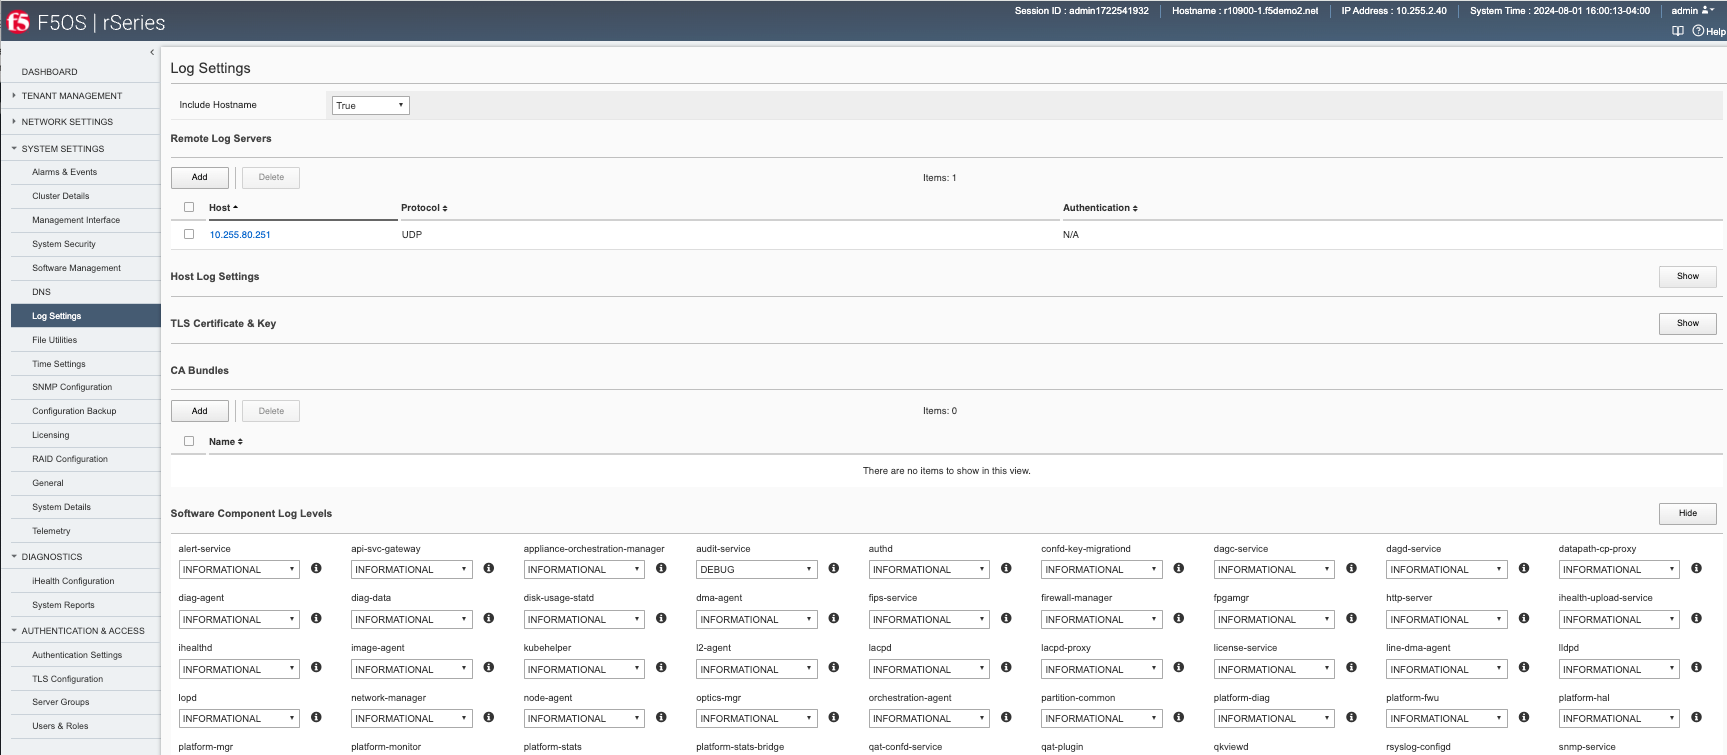The image size is (1727, 755).
Task: Show info for appliance-orchestration-manager log level
Action: click(661, 568)
